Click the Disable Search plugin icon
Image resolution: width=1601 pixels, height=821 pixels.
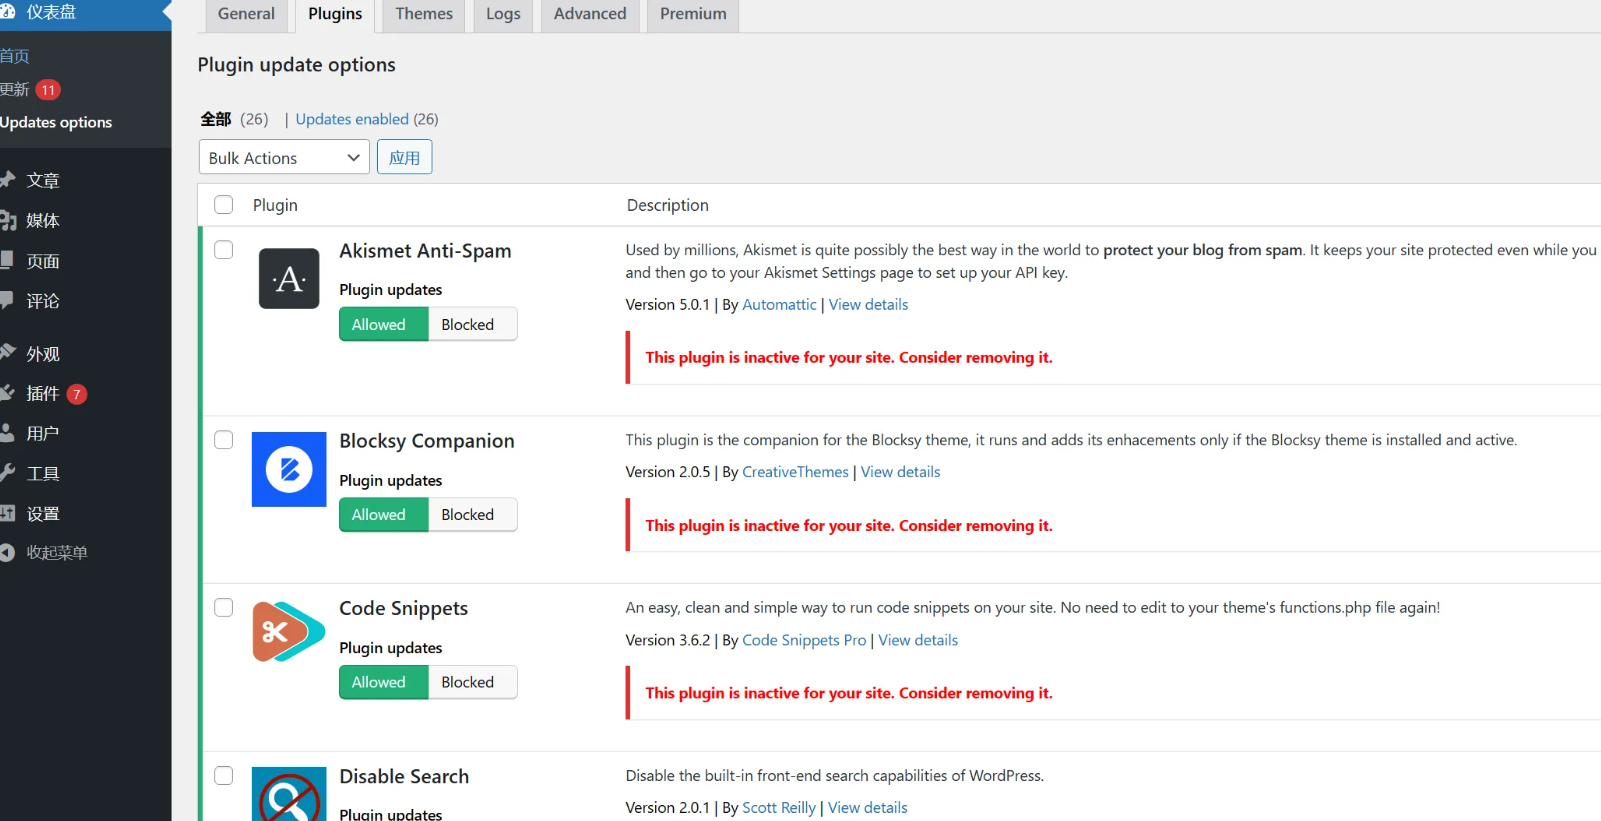tap(289, 794)
